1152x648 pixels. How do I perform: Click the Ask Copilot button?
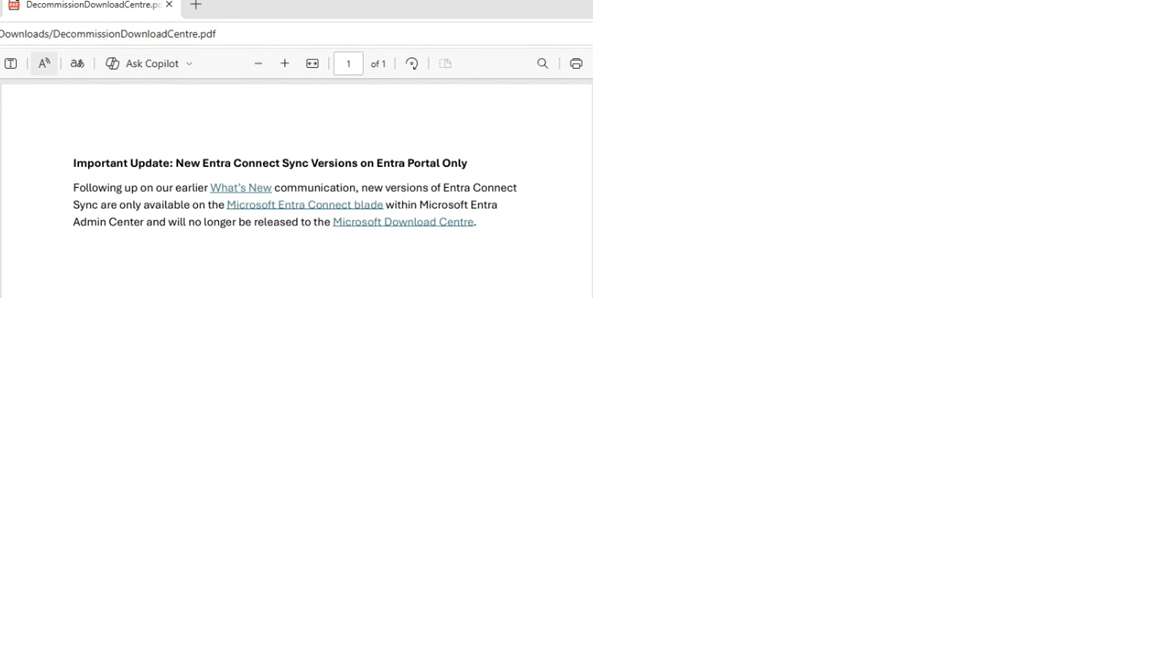coord(143,64)
